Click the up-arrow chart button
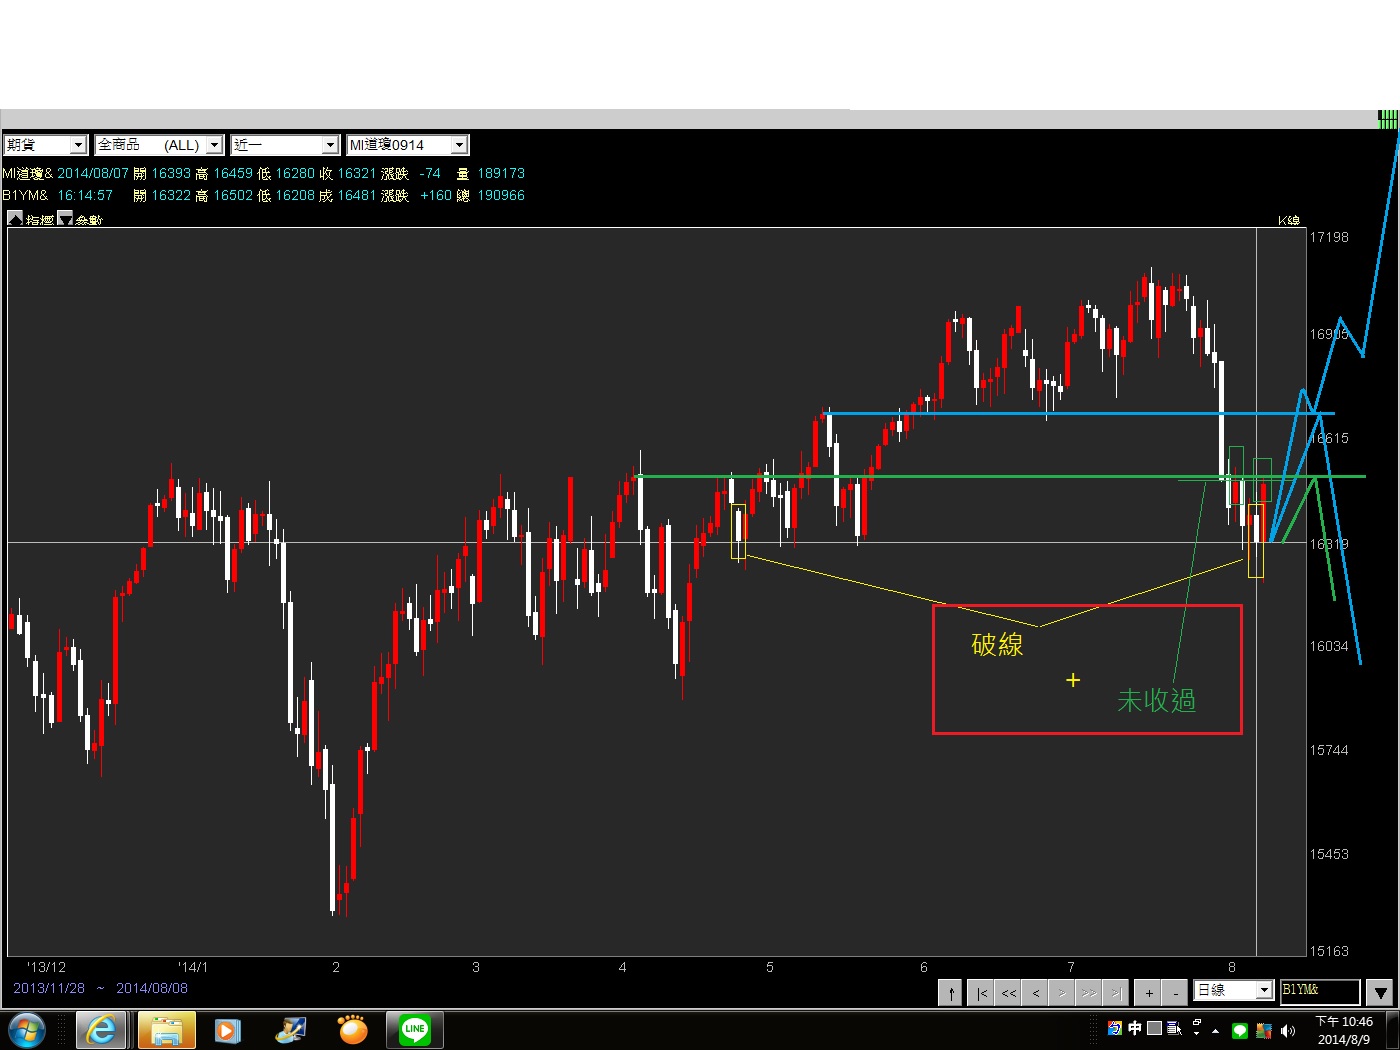The image size is (1400, 1050). [951, 992]
